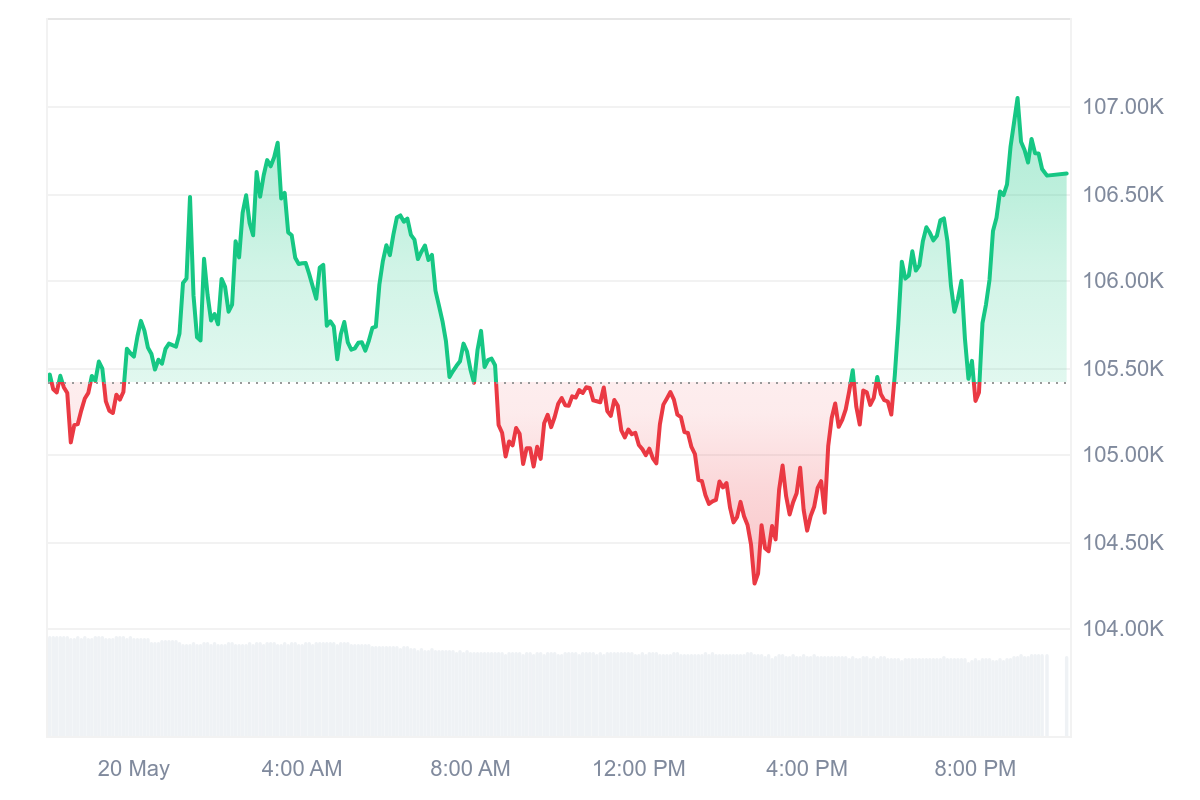Click the 106.00K price axis label
Image resolution: width=1200 pixels, height=800 pixels.
[1123, 281]
